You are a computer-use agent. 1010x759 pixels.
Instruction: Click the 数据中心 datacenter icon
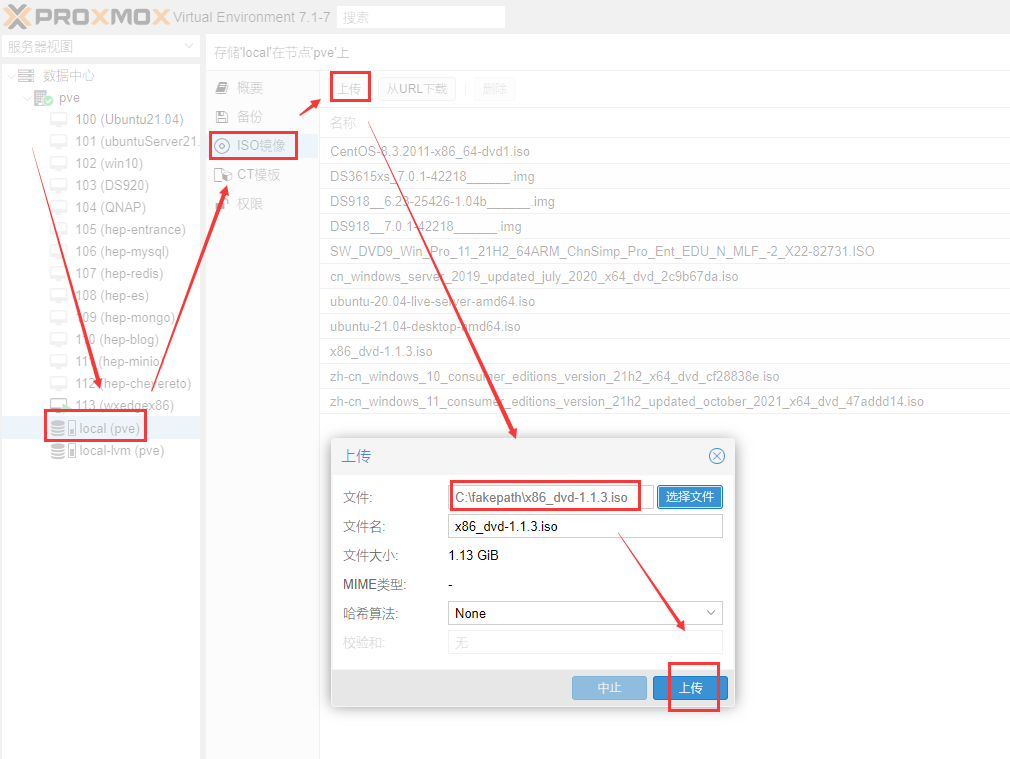pyautogui.click(x=26, y=76)
